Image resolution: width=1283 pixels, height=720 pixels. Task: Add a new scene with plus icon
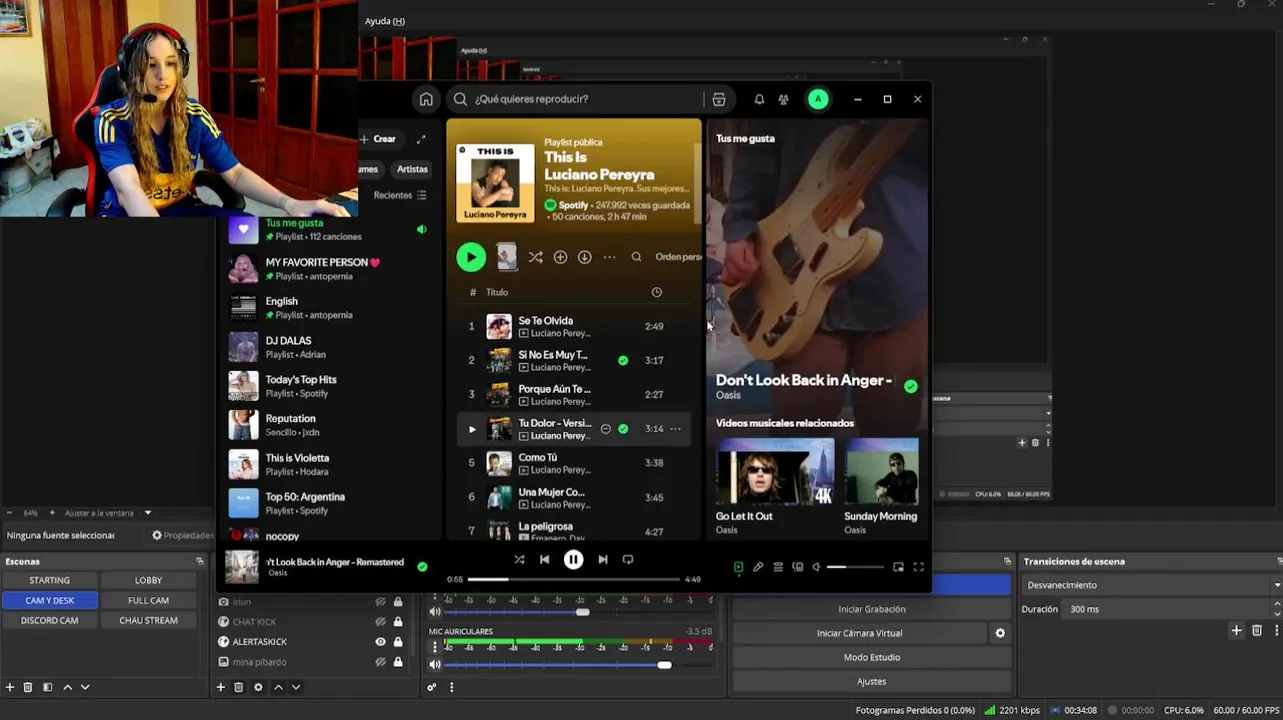tap(10, 687)
